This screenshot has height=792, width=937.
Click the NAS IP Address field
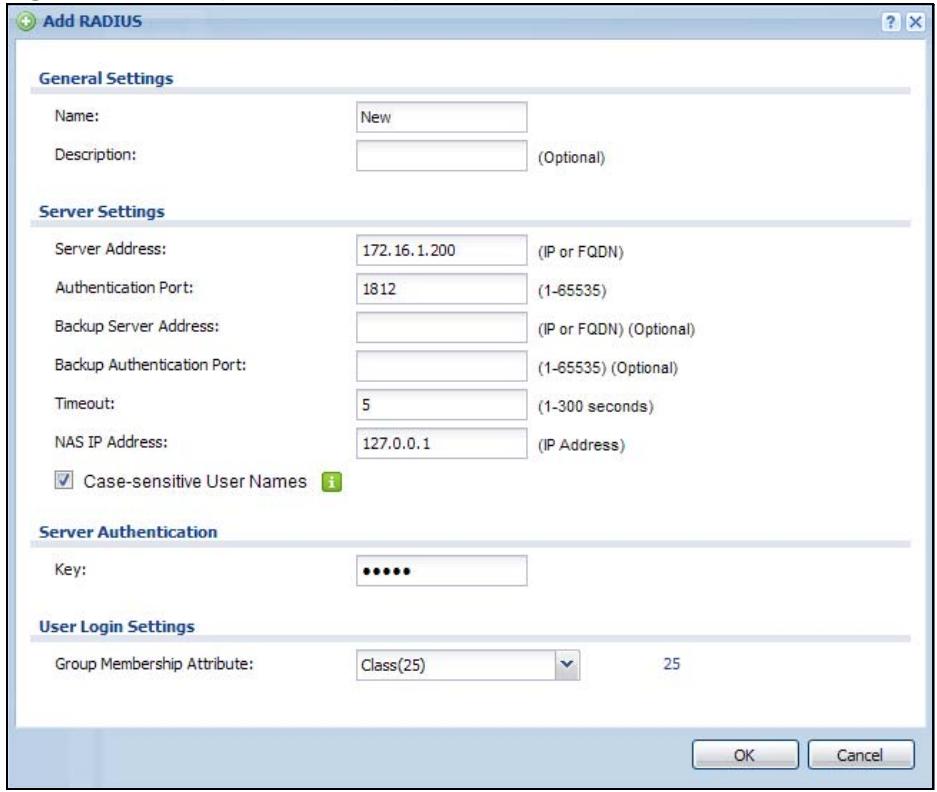pyautogui.click(x=442, y=444)
